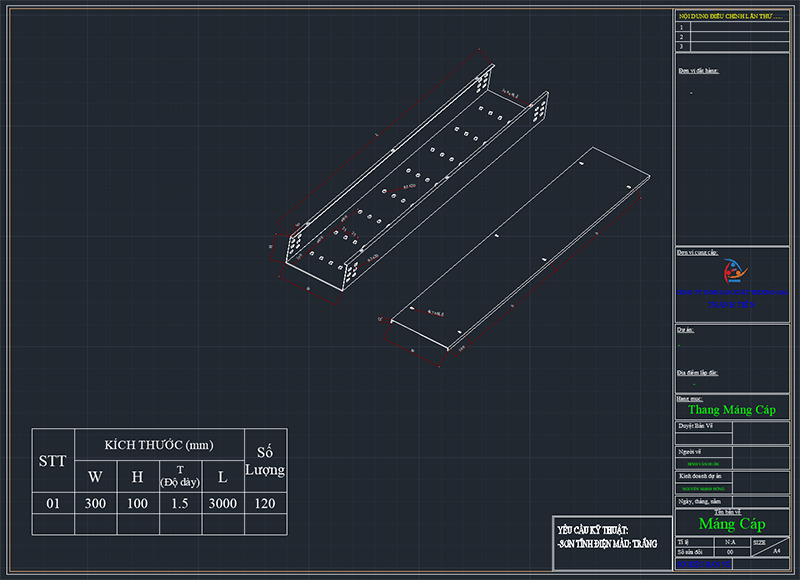Click the 'Số Lượng' column header
The width and height of the screenshot is (800, 580).
pos(264,460)
